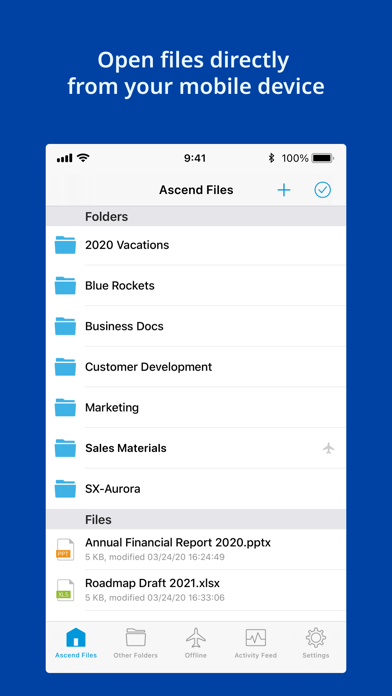Tap the folder icon beside Business Docs
392x696 pixels.
[x=65, y=326]
